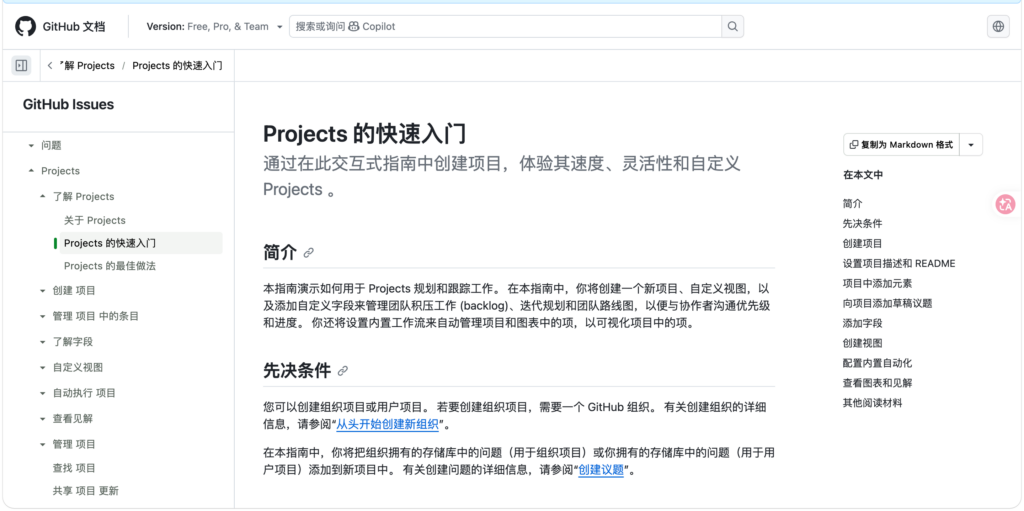Jump to 查看图表和见解 section
1024x511 pixels.
[x=877, y=383]
